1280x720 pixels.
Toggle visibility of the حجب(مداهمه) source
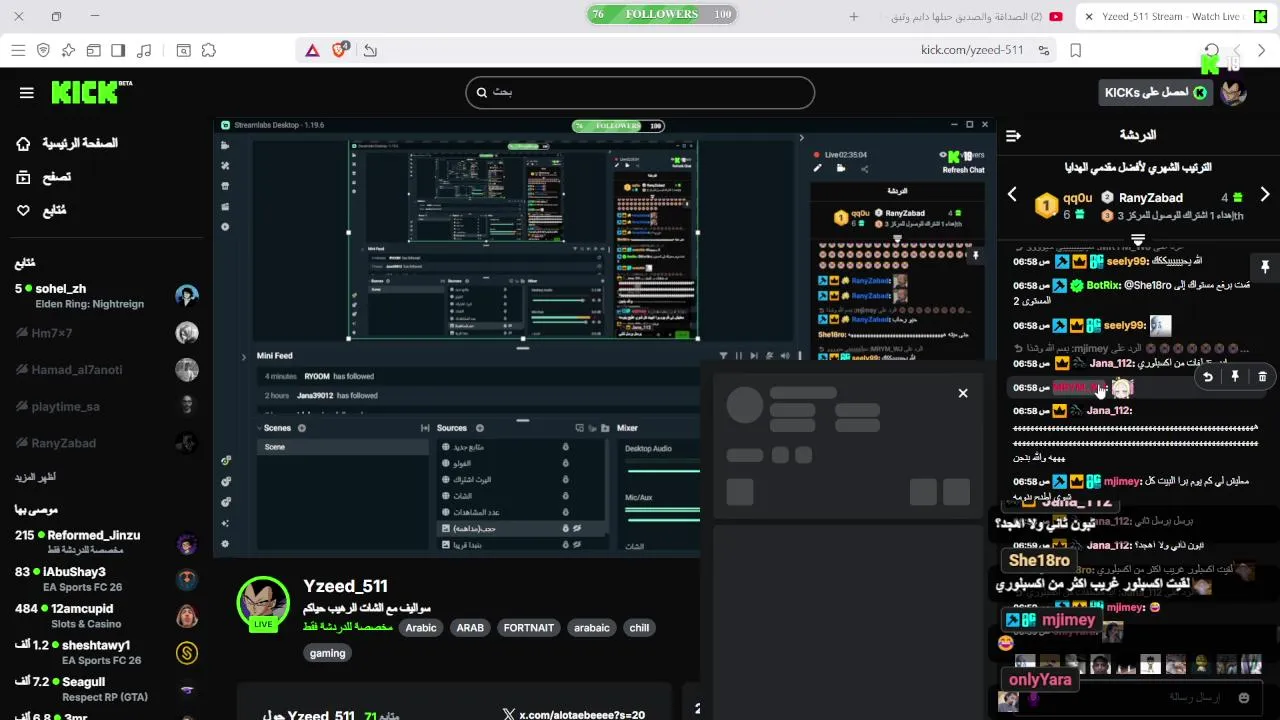click(x=578, y=528)
